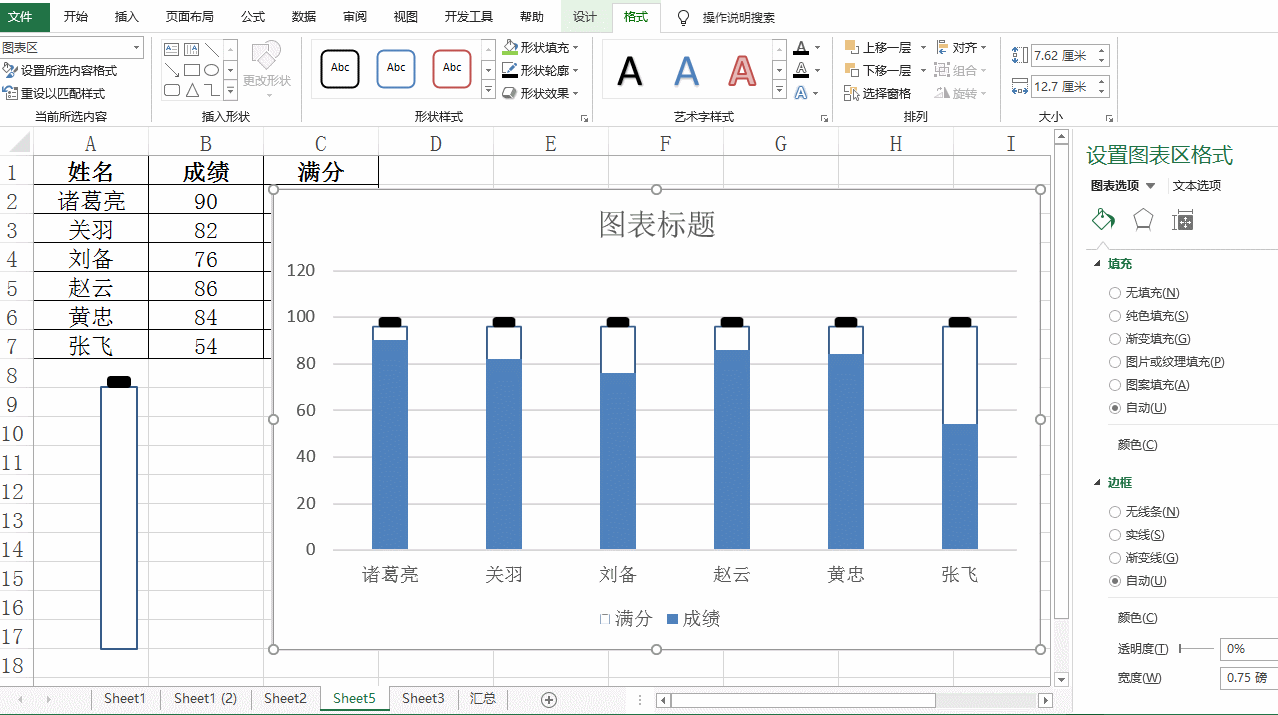Viewport: 1278px width, 715px height.
Task: Click the 宽度 0.75磅 input field
Action: point(1247,677)
